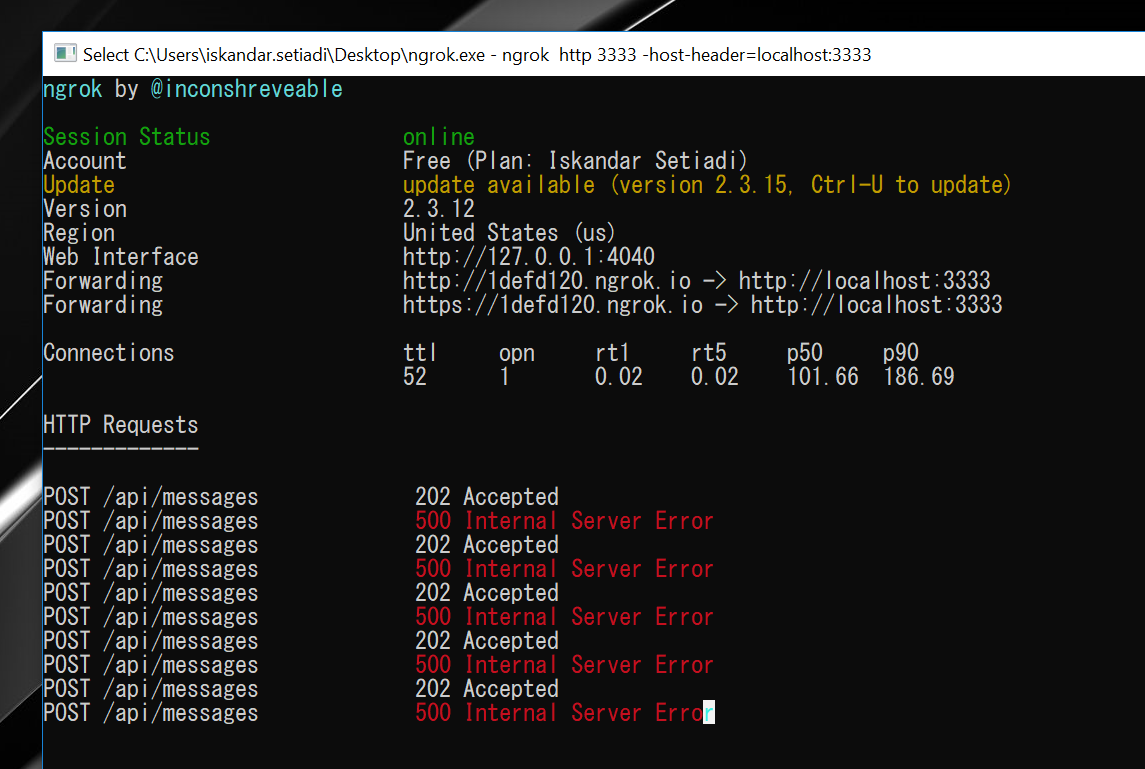
Task: Click the console window icon in title bar
Action: click(65, 53)
